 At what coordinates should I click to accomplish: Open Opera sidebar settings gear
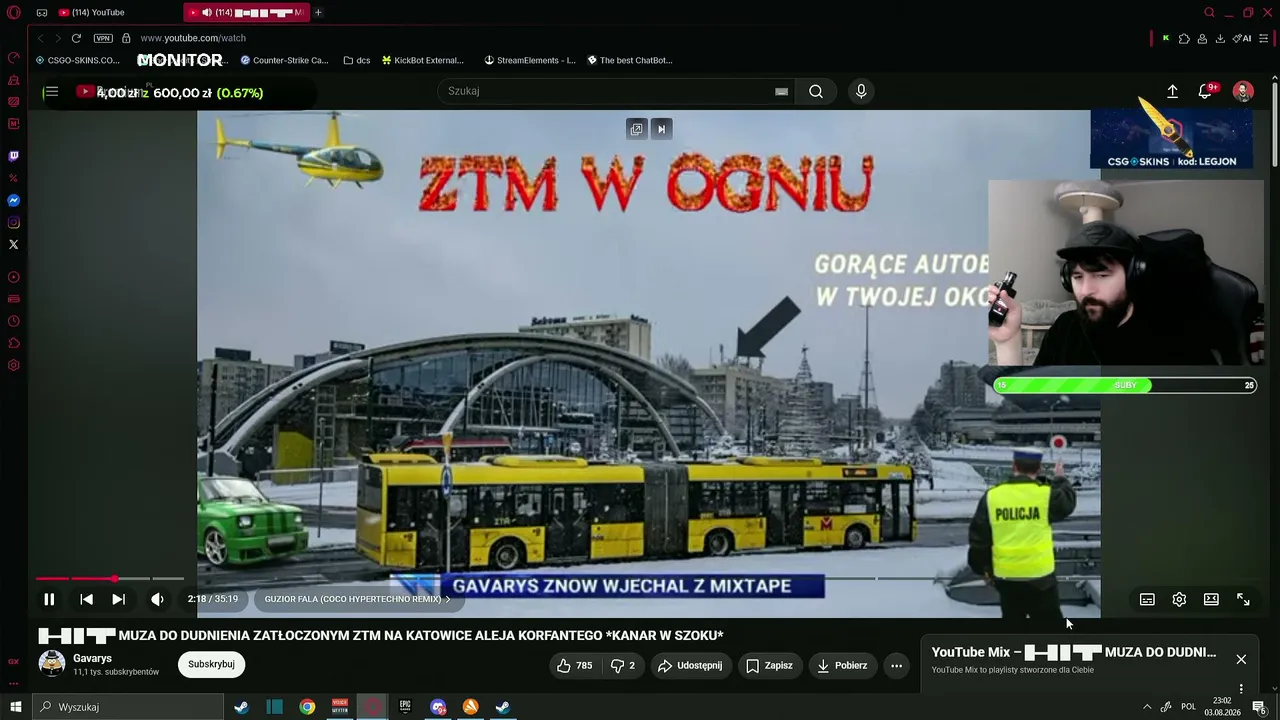pyautogui.click(x=14, y=365)
